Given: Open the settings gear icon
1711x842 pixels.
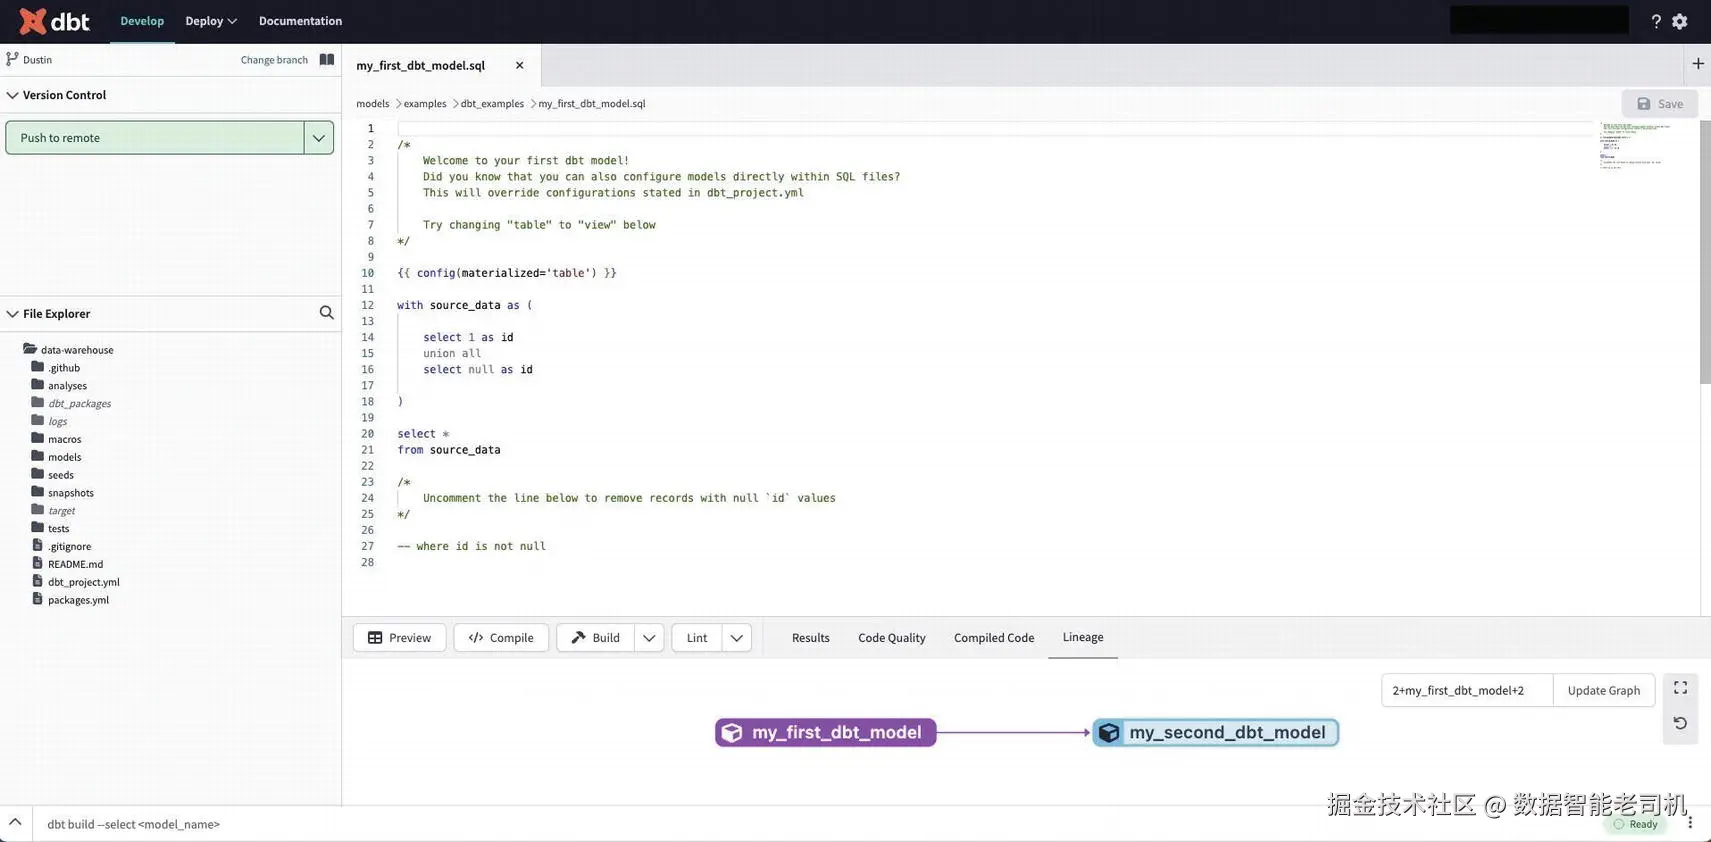Looking at the screenshot, I should [1680, 21].
